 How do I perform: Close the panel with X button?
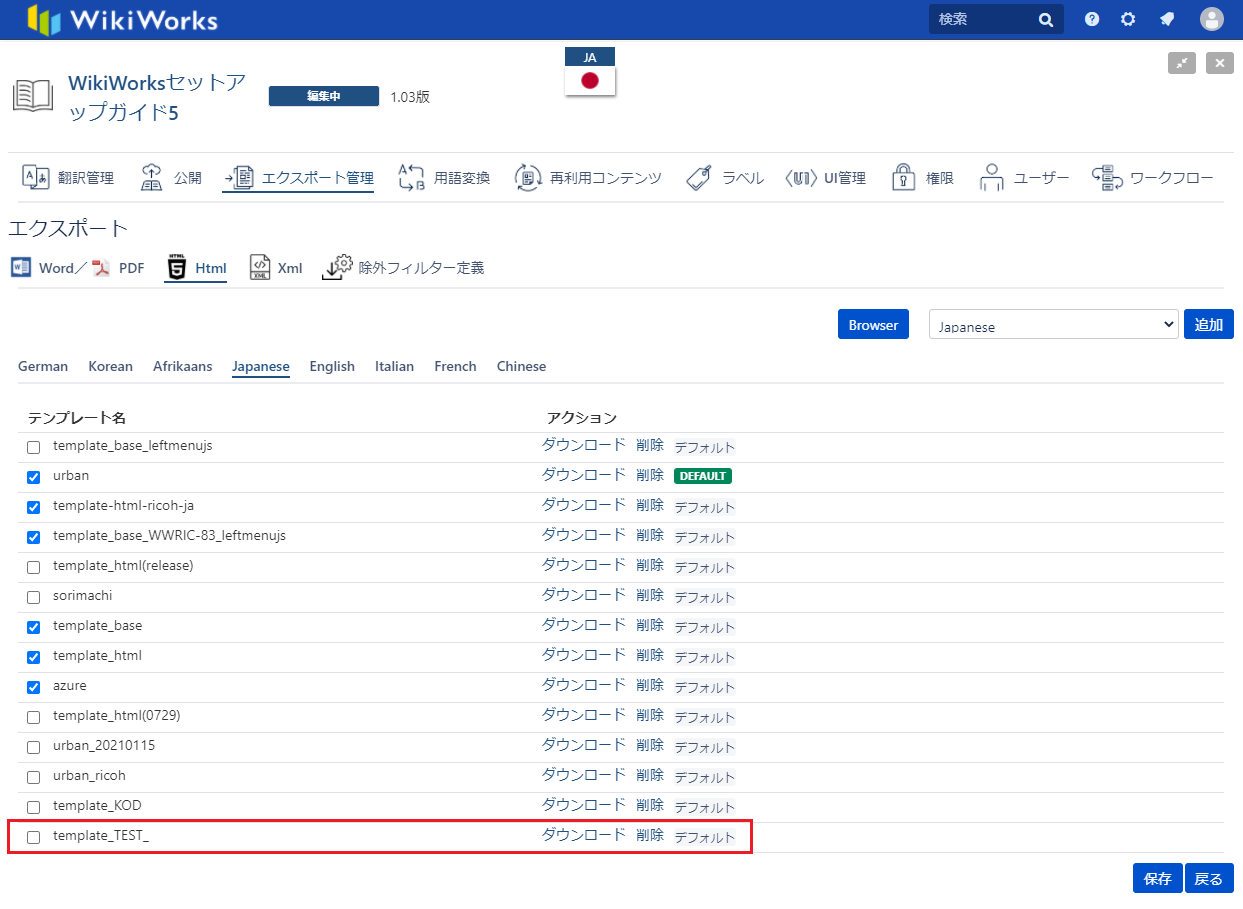tap(1219, 63)
